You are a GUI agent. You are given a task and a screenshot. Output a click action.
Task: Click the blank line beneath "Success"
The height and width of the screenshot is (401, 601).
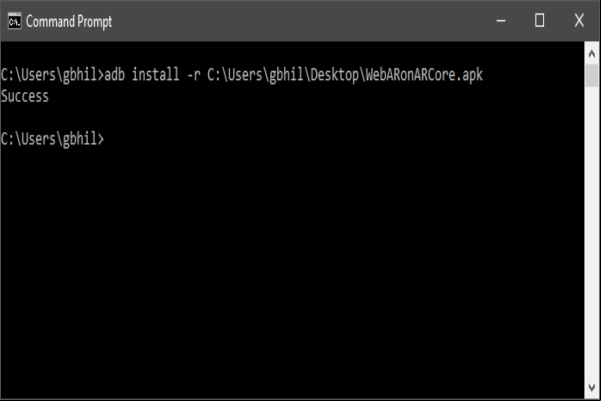coord(292,118)
